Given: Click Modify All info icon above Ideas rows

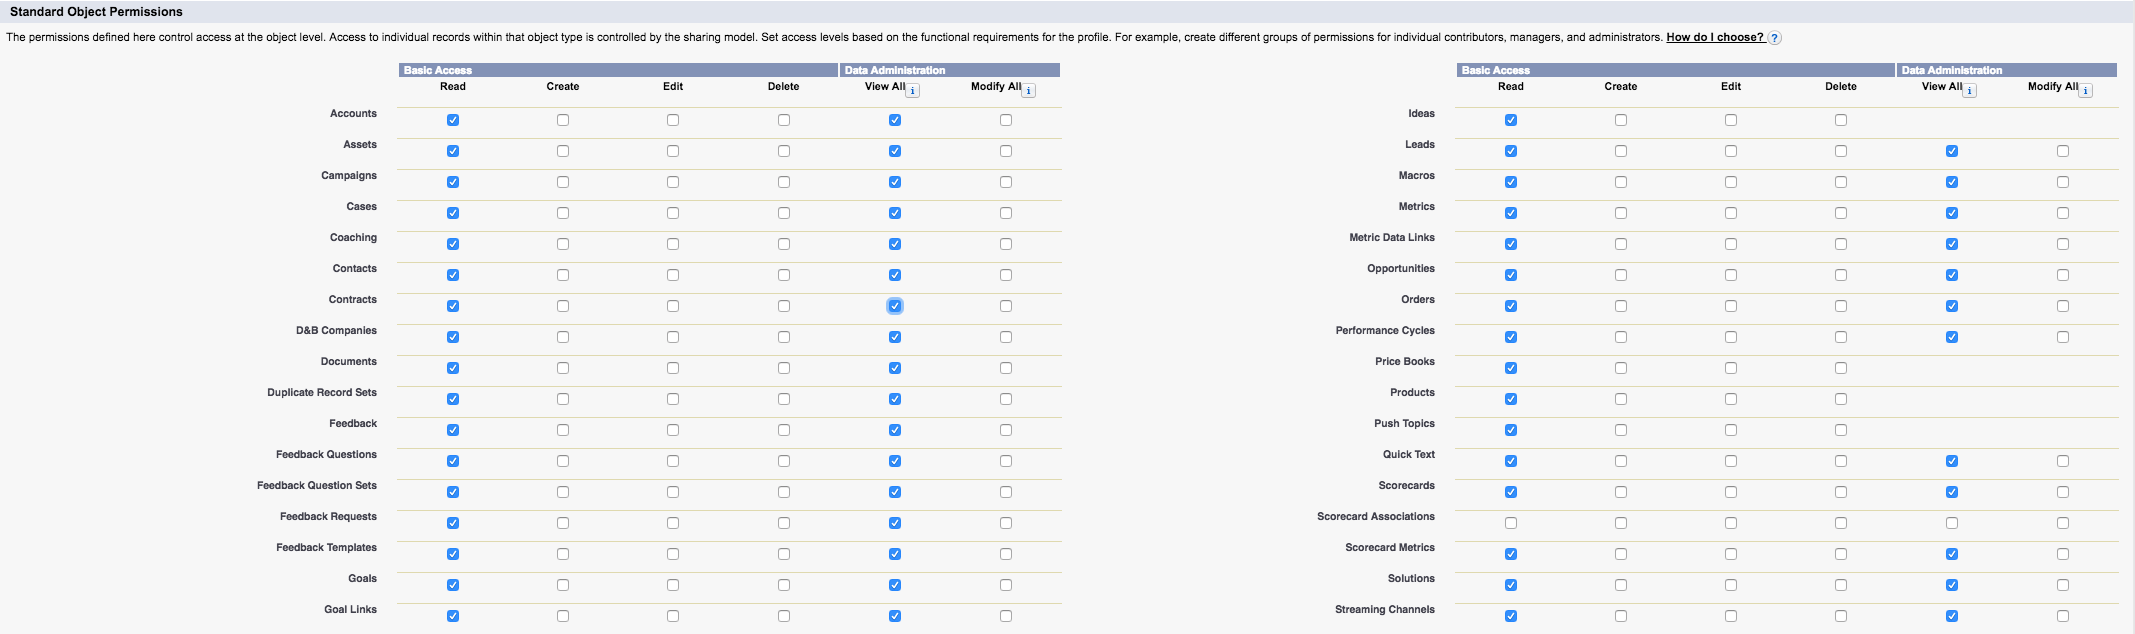Looking at the screenshot, I should [2086, 90].
